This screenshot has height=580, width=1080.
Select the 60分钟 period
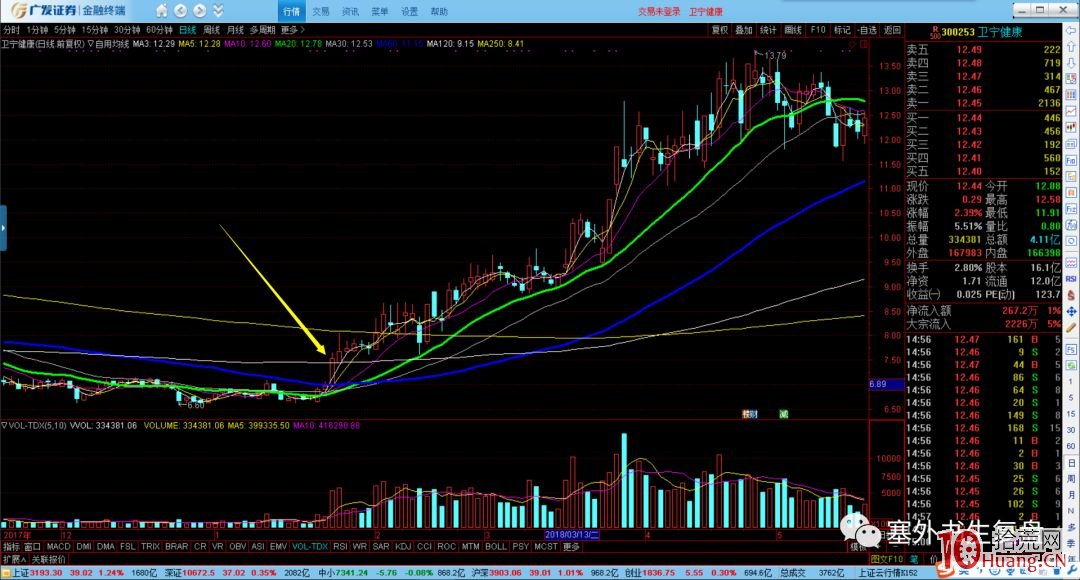pos(159,30)
